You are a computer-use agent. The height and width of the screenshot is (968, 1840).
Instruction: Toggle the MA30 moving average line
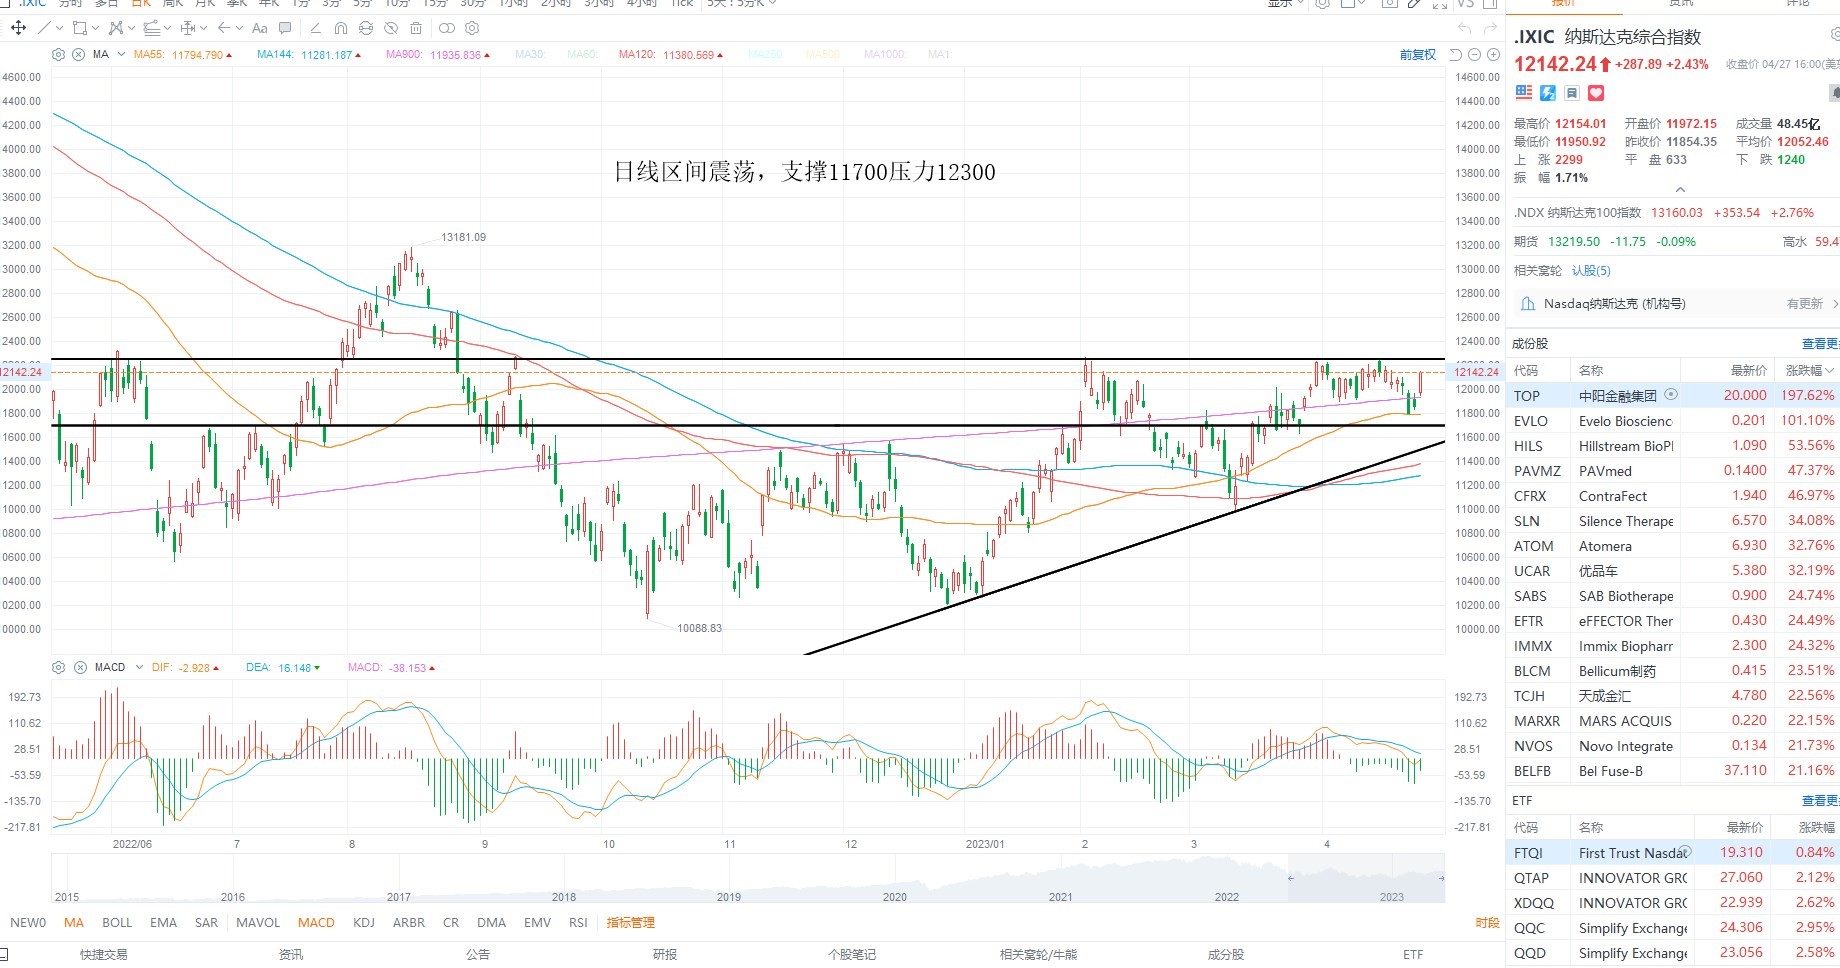[530, 55]
